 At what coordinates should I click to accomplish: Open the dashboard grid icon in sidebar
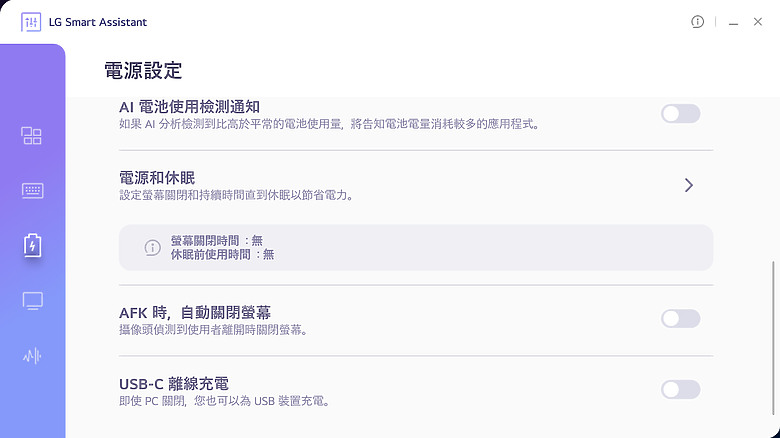[x=32, y=135]
